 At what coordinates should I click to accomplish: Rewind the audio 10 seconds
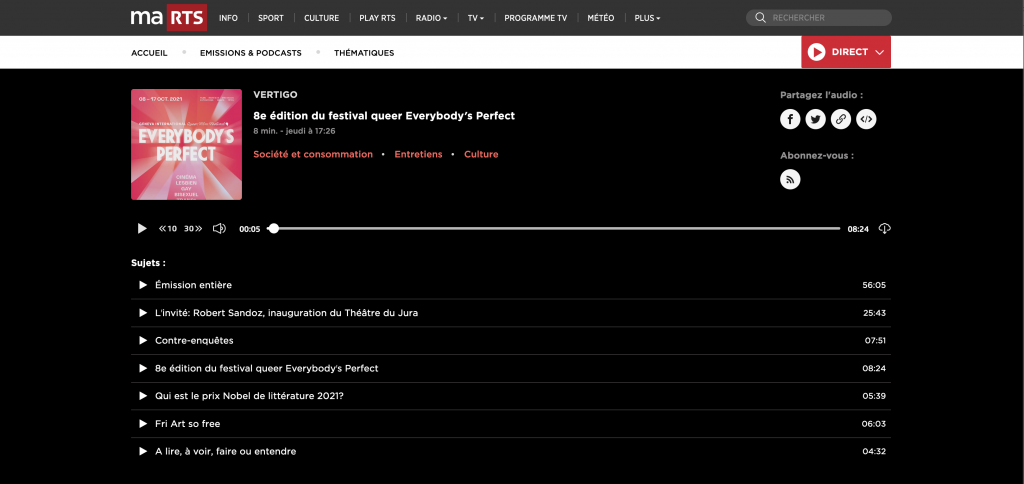(x=168, y=229)
